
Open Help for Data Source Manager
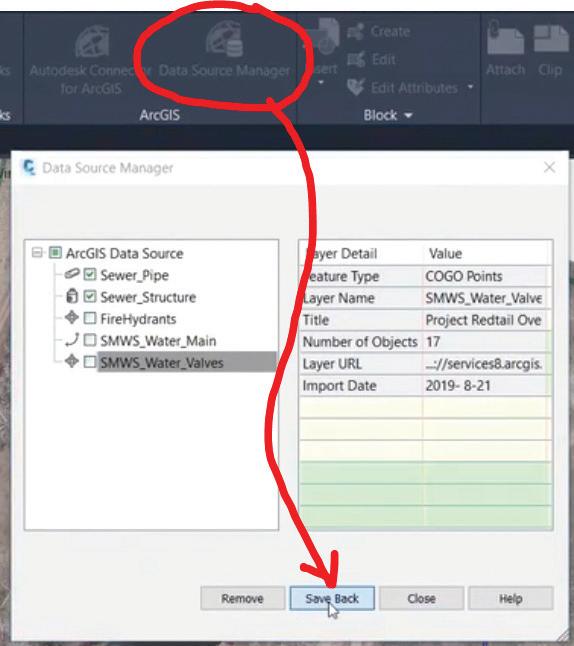tap(511, 598)
